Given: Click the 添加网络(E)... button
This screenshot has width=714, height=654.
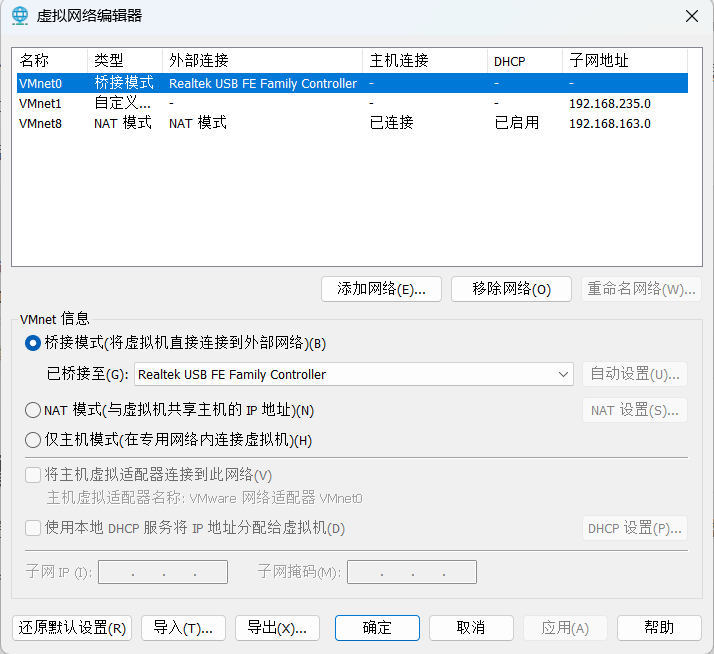Looking at the screenshot, I should (x=381, y=289).
